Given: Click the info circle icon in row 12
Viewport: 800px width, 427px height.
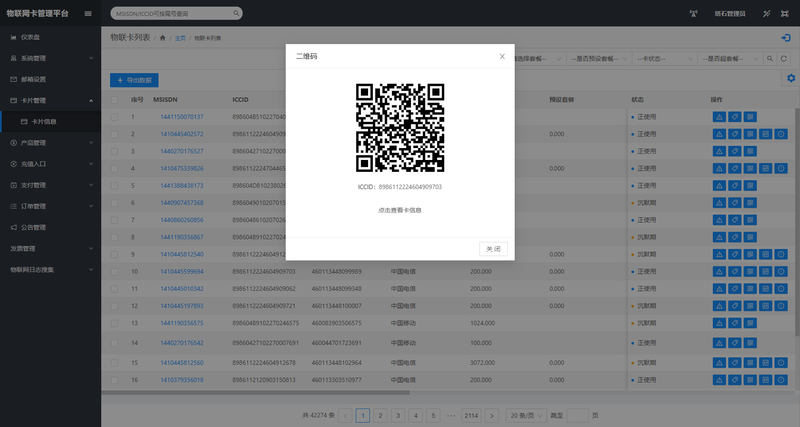Looking at the screenshot, I should (x=781, y=306).
